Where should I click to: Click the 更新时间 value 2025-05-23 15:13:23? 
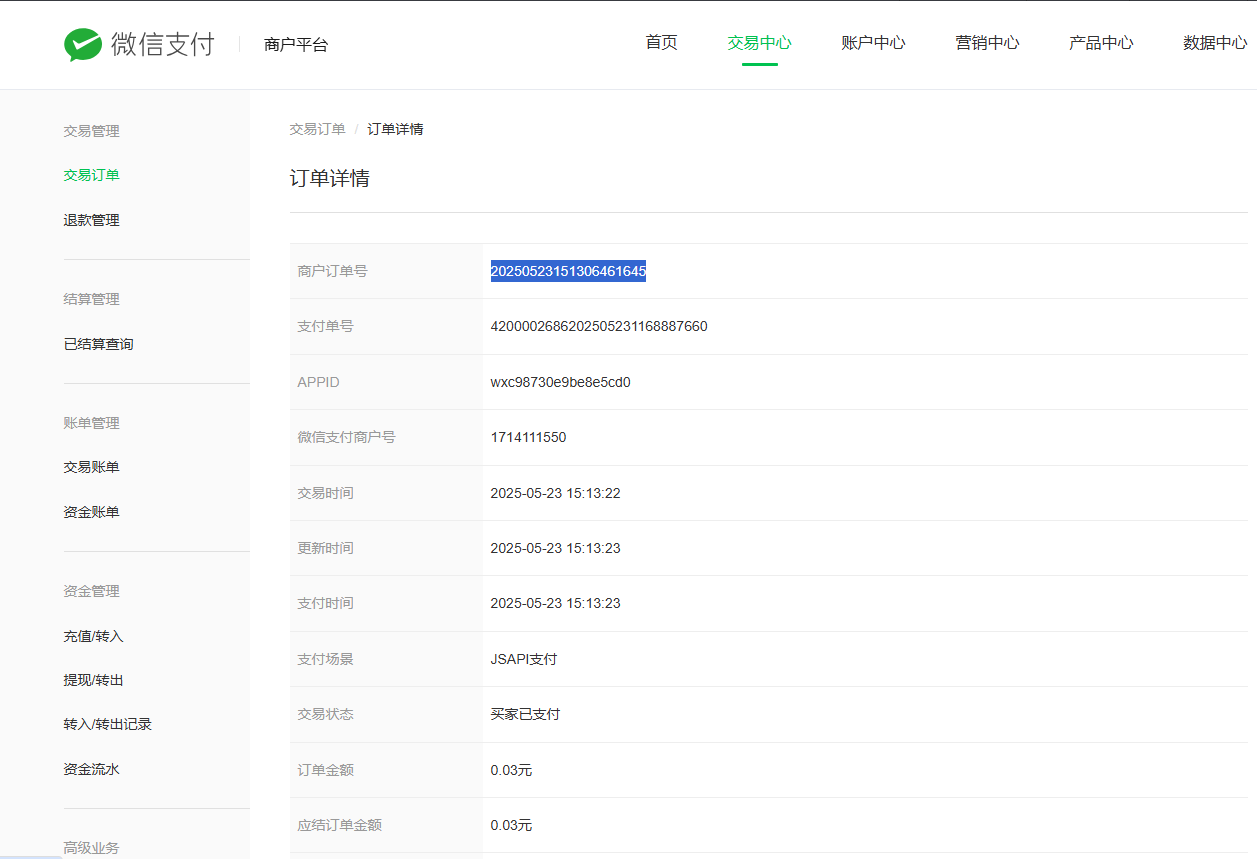(556, 548)
